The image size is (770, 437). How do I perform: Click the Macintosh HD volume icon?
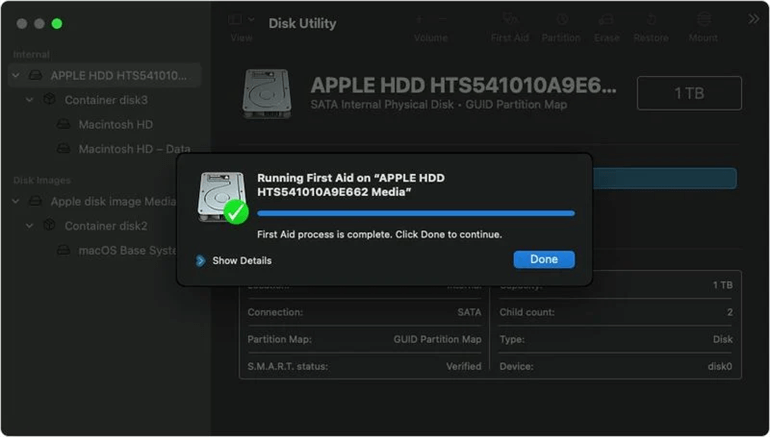(x=63, y=124)
